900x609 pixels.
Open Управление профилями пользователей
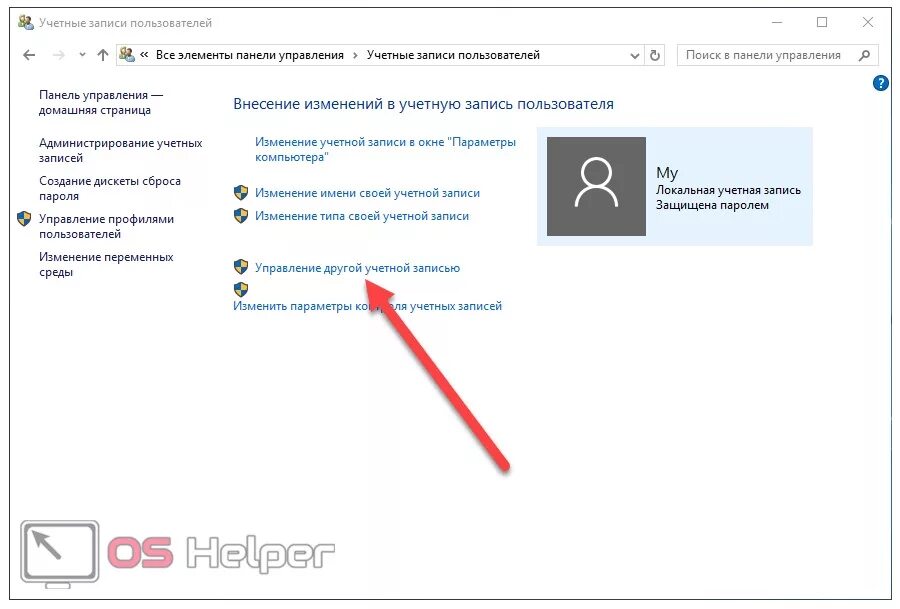pos(106,226)
